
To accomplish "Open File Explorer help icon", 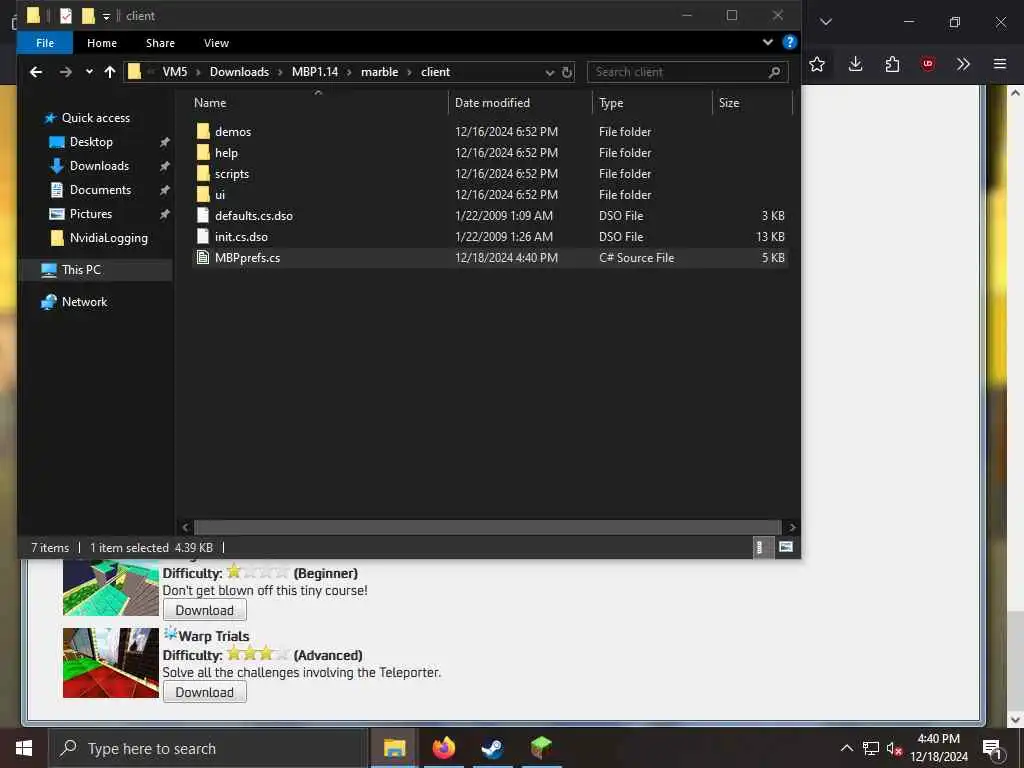I will click(790, 42).
